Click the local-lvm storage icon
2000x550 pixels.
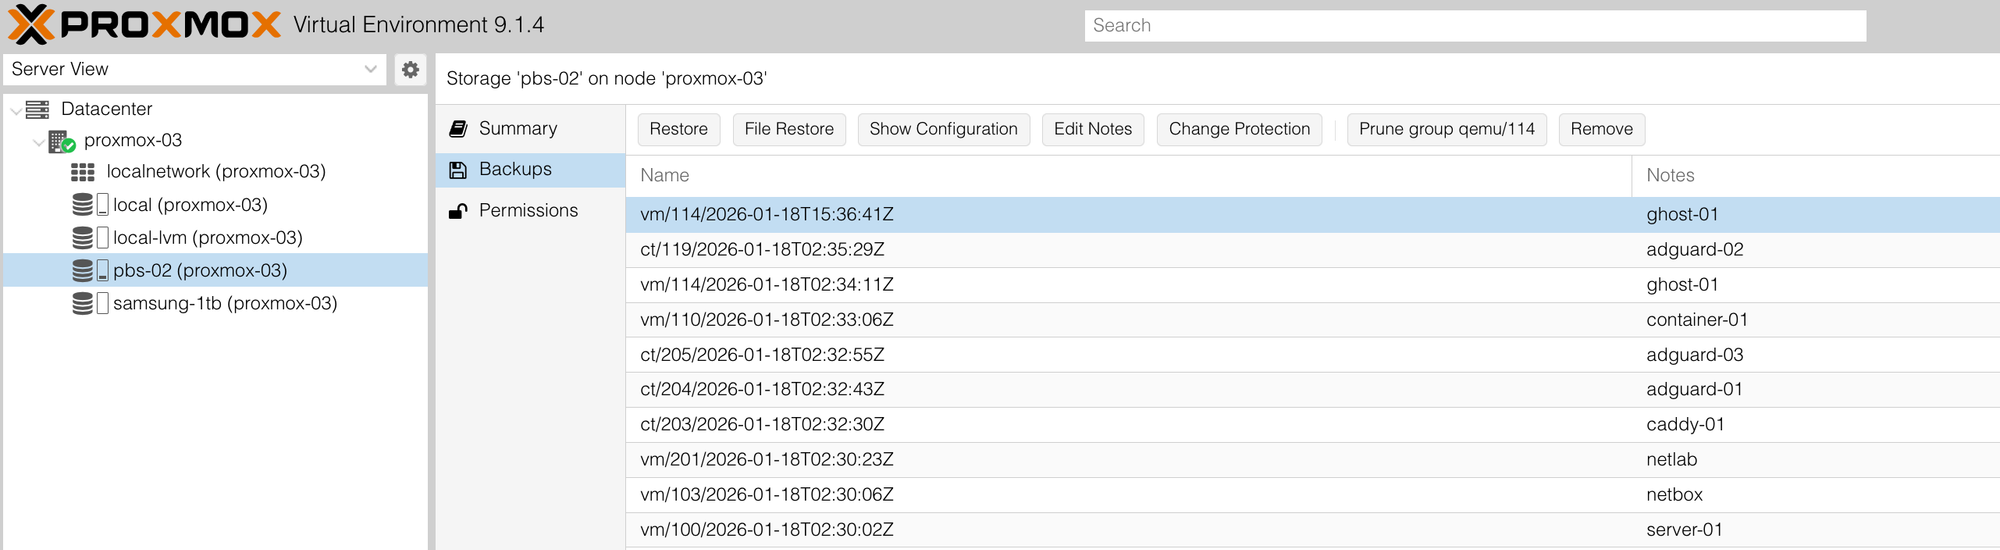(89, 238)
